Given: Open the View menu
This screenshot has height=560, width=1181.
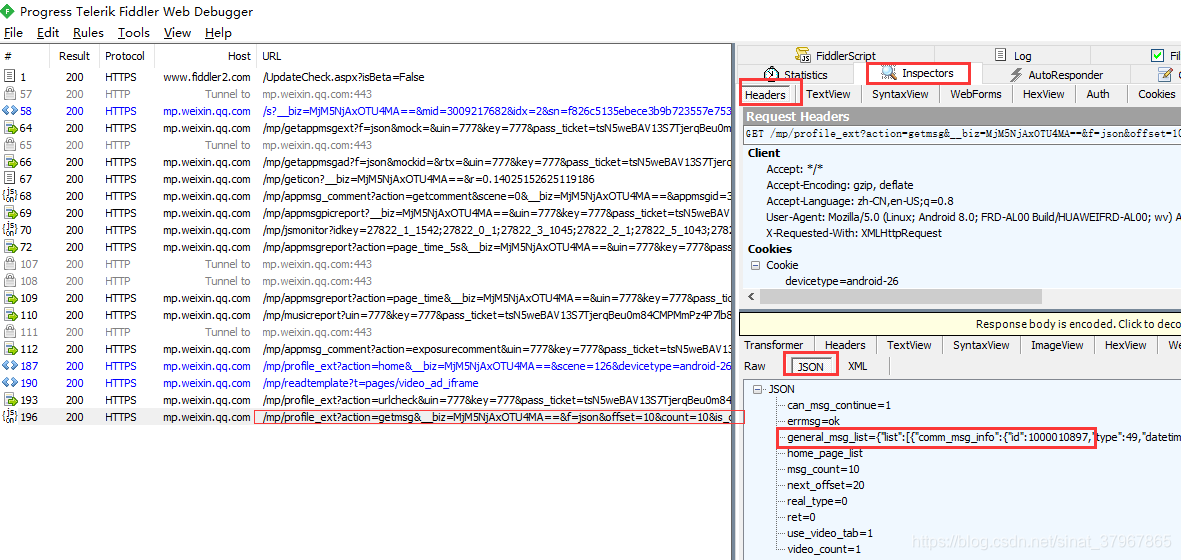Looking at the screenshot, I should 178,33.
